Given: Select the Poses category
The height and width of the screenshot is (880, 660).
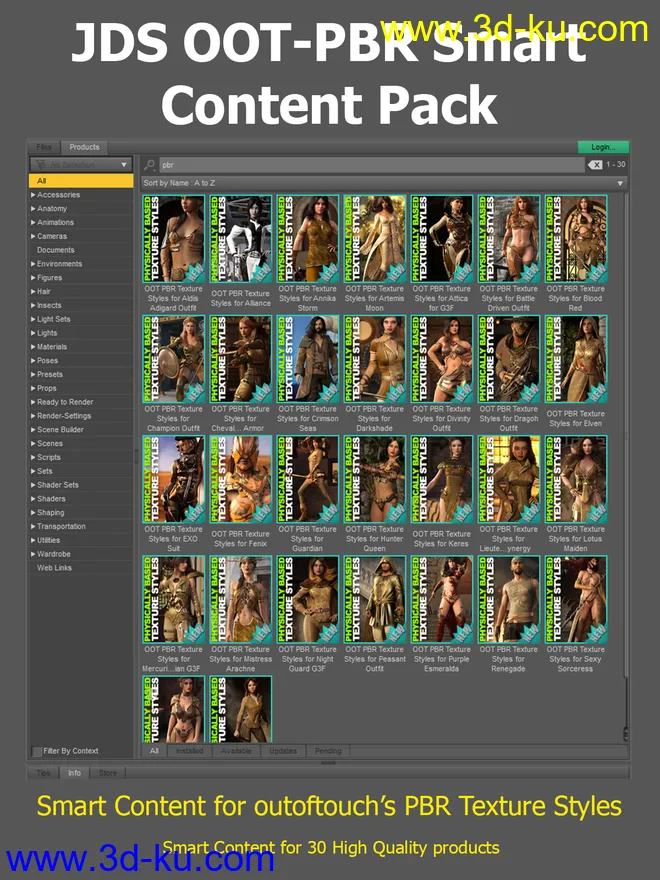Looking at the screenshot, I should click(47, 361).
